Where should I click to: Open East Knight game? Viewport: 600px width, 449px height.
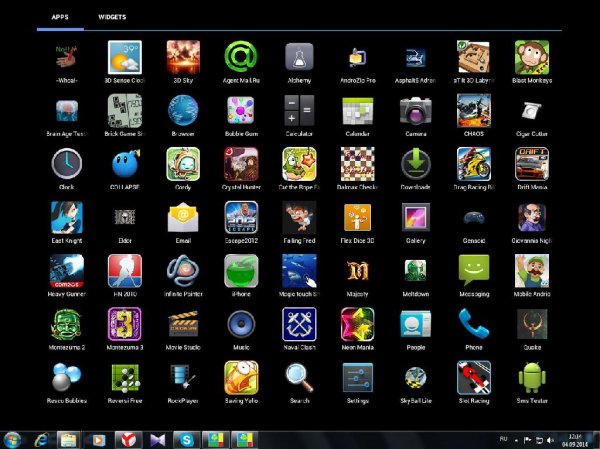point(67,217)
